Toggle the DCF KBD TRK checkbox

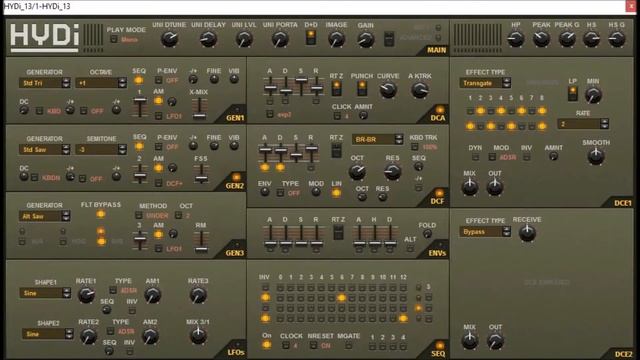tap(415, 147)
